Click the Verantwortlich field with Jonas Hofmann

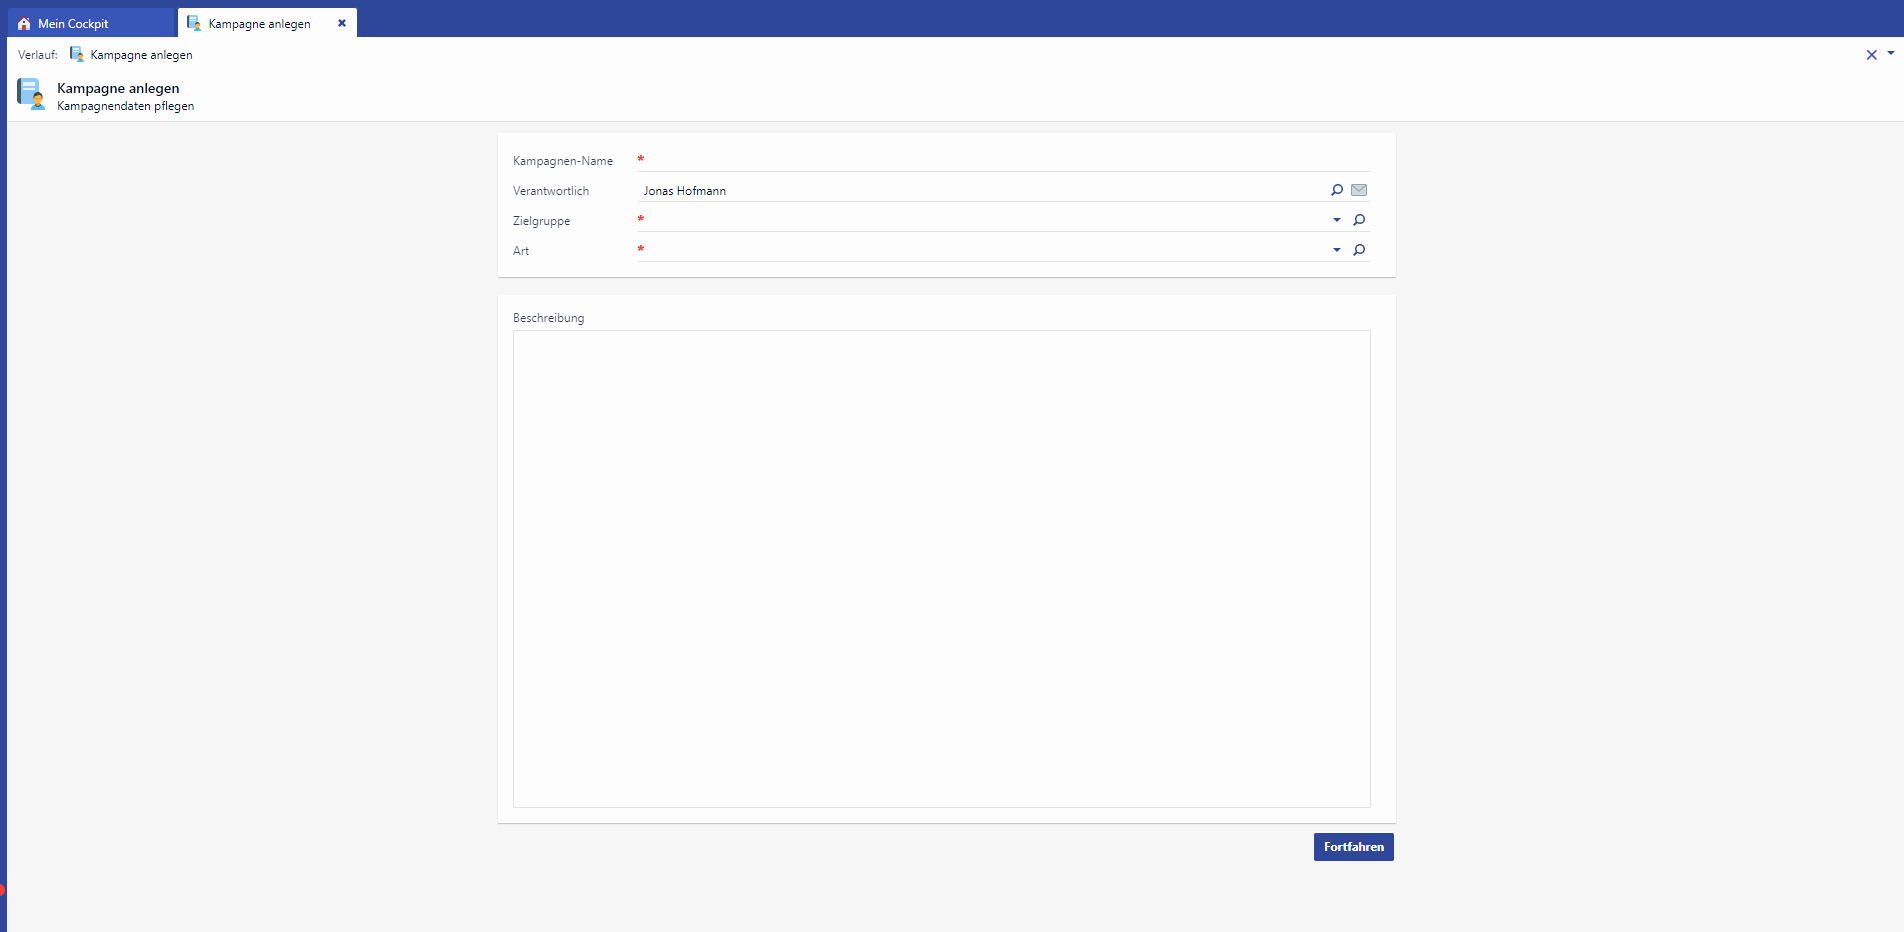tap(980, 190)
